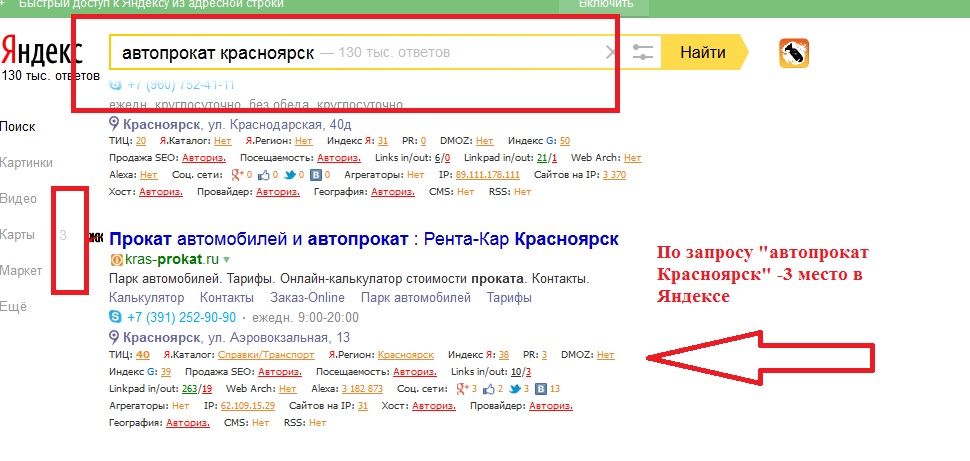The image size is (970, 461).
Task: Click the phone number +7 (391) 252-90-90
Action: [x=181, y=317]
